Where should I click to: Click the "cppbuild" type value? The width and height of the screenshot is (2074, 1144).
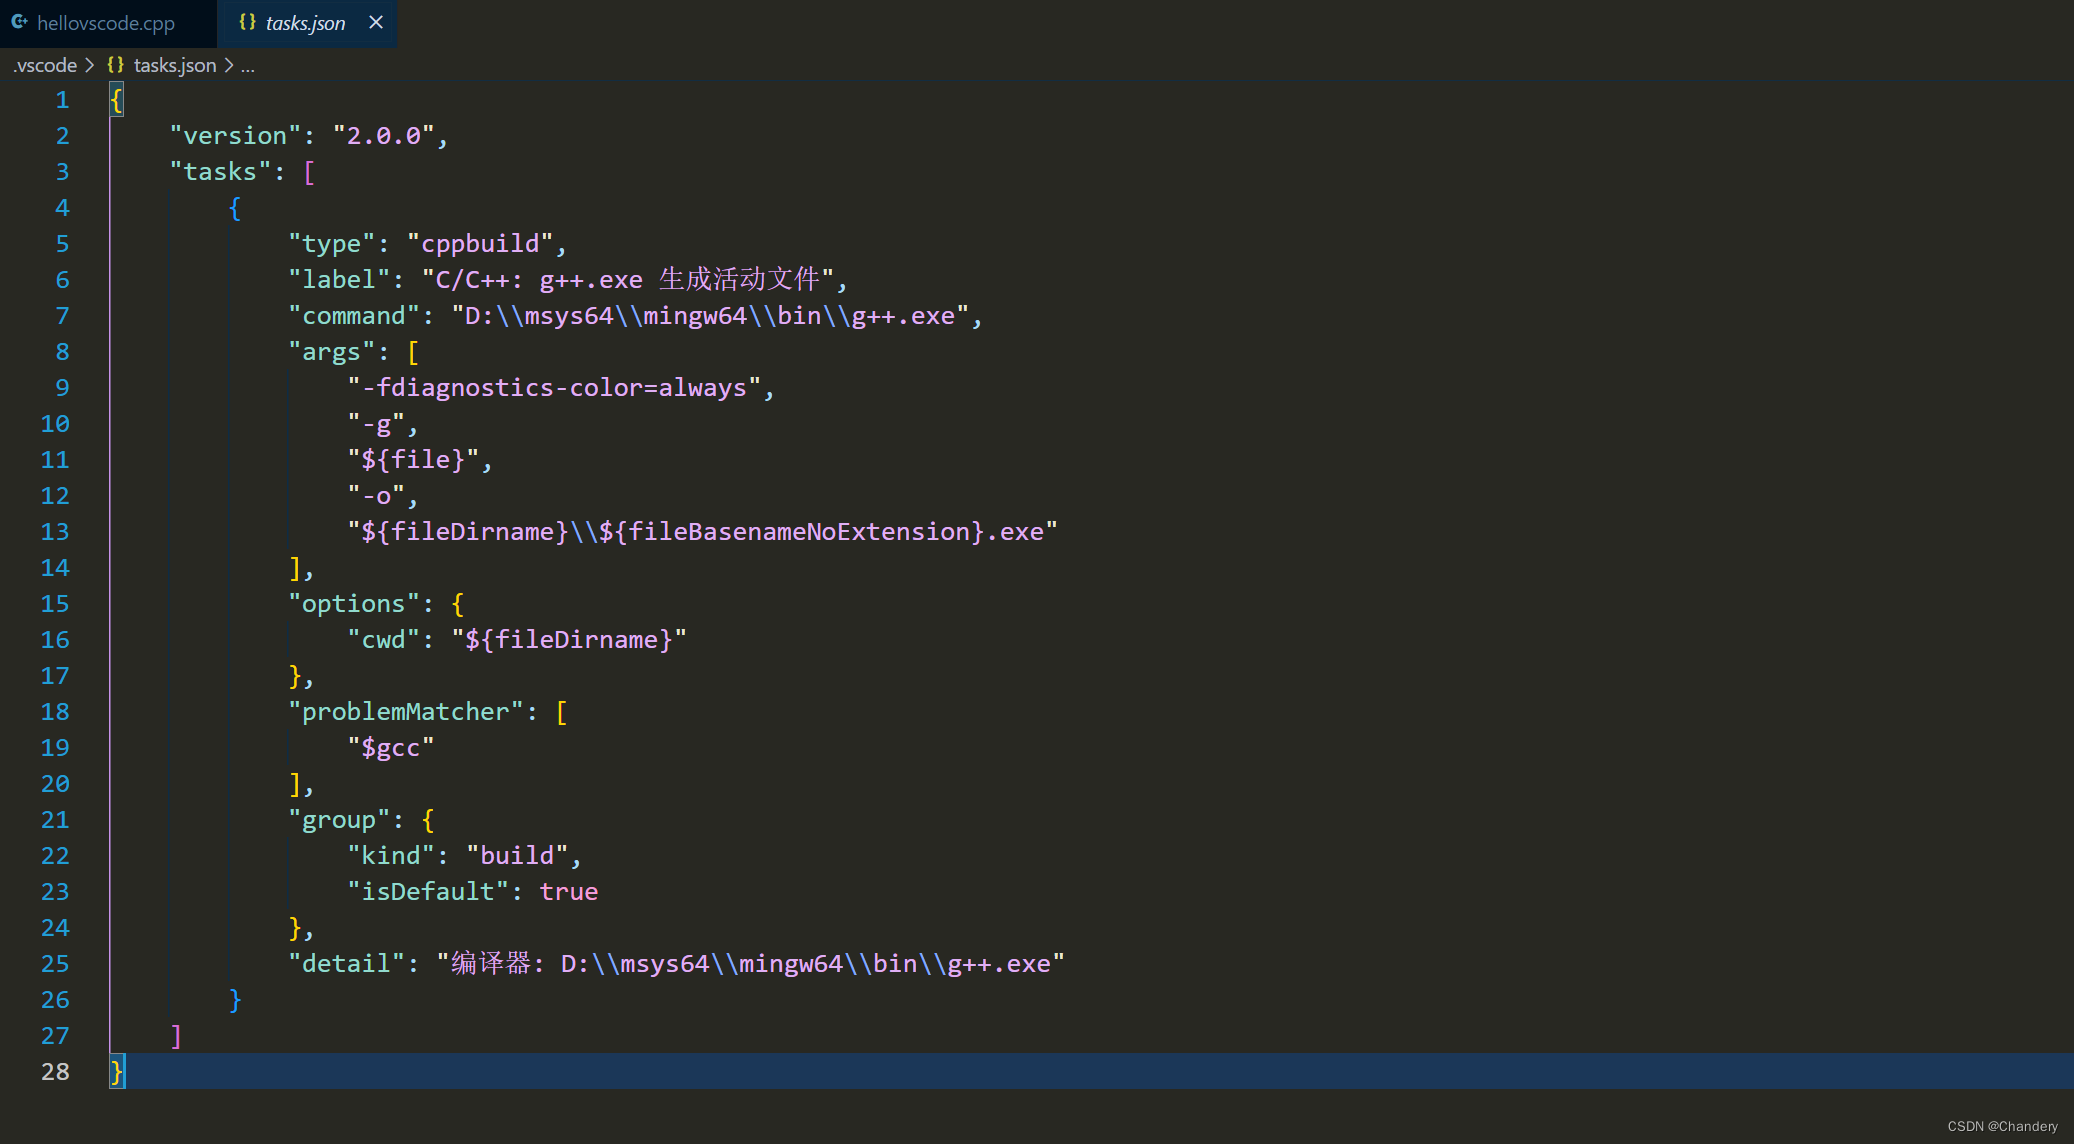[x=480, y=244]
